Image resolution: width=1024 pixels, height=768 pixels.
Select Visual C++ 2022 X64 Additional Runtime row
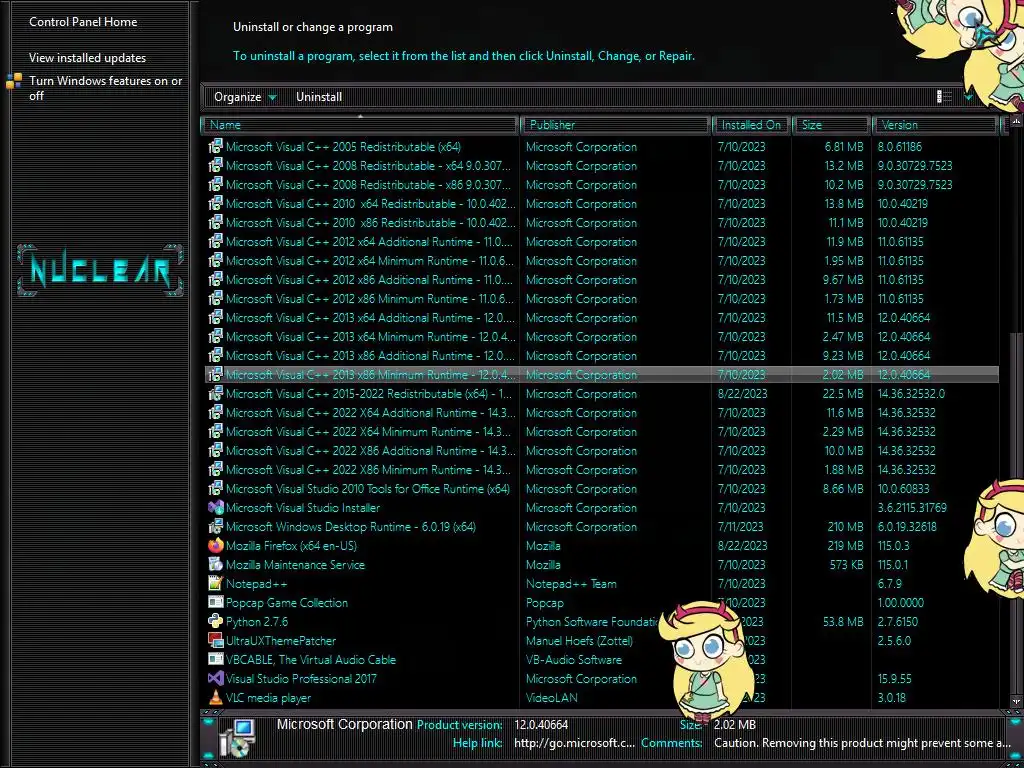pos(602,413)
